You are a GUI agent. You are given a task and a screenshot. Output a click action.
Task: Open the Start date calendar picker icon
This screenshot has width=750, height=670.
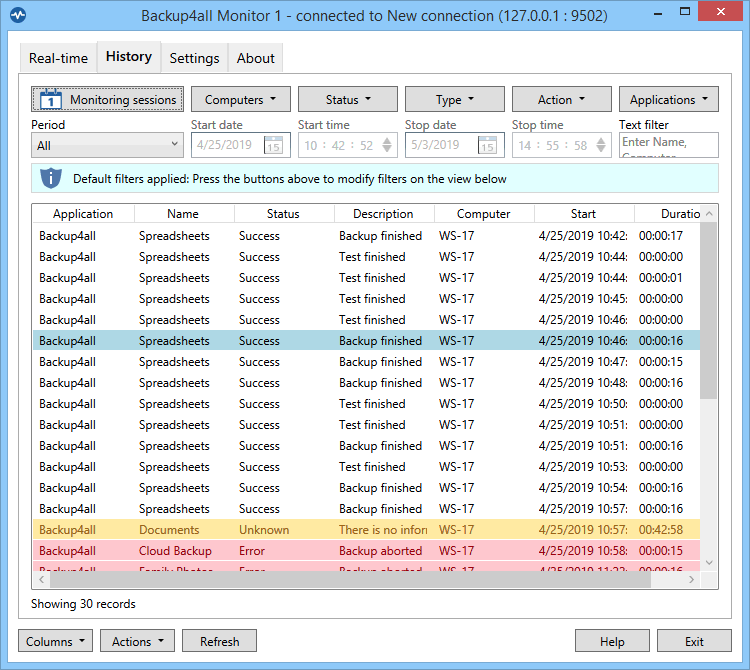273,146
